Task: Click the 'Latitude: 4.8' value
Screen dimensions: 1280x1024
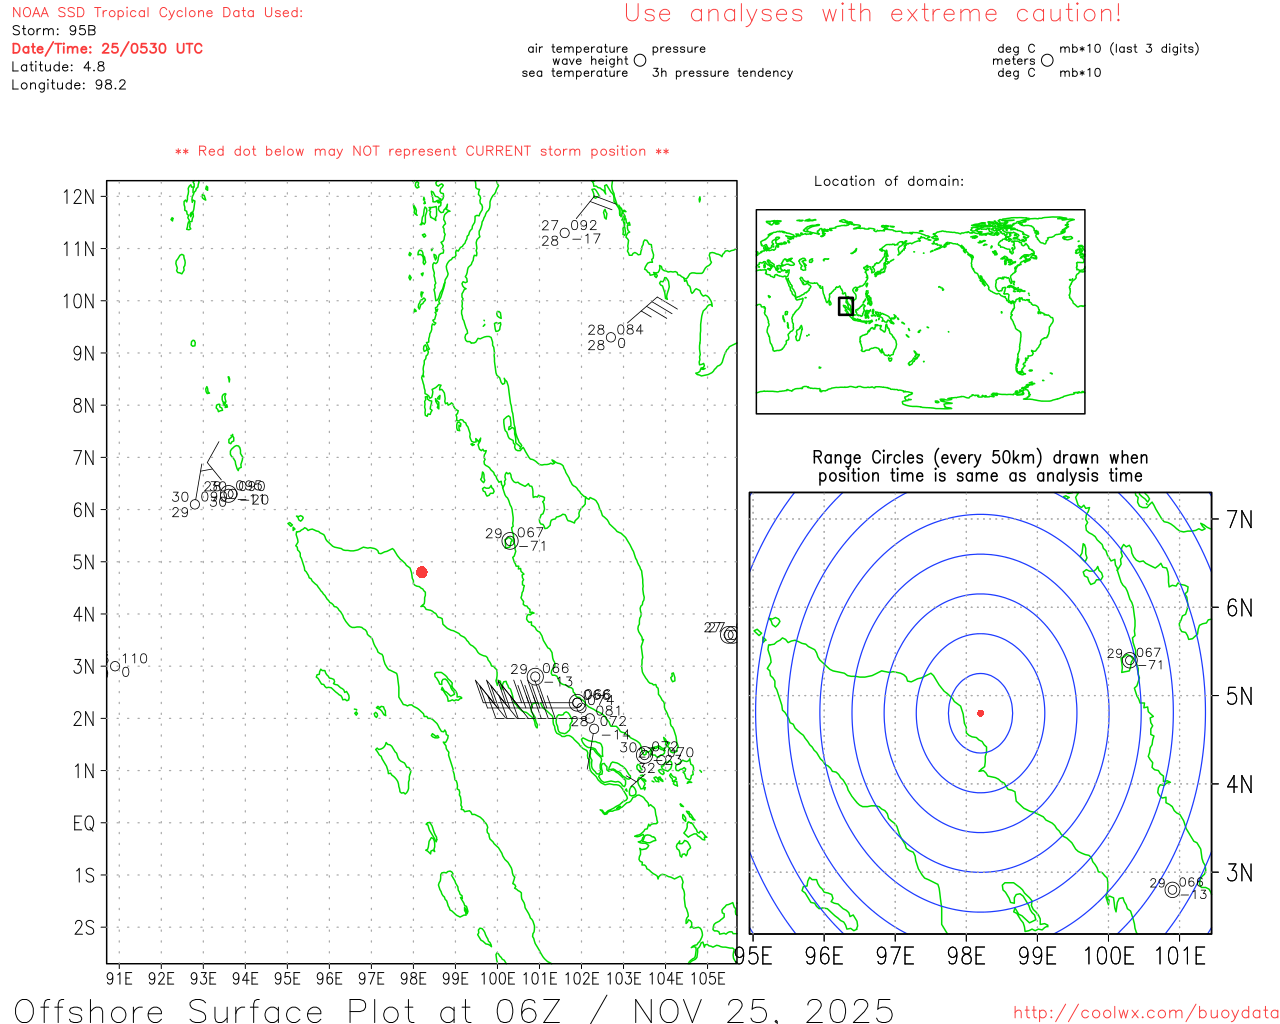Action: pyautogui.click(x=58, y=67)
